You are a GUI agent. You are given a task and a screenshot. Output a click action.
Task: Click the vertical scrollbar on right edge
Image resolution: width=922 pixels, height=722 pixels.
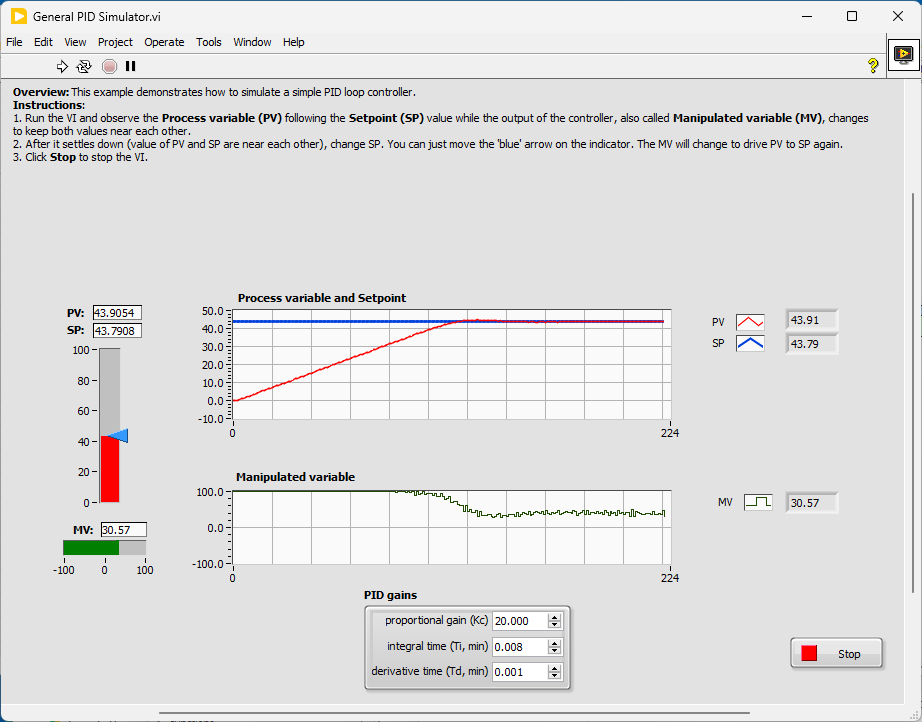(914, 390)
